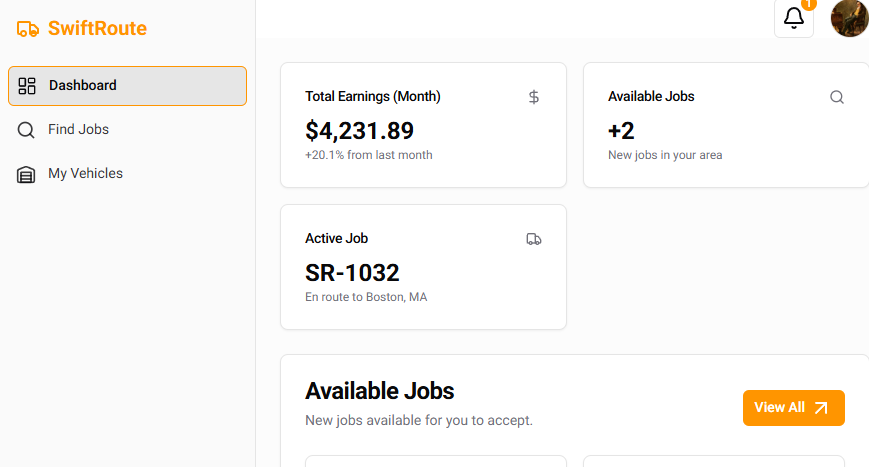The height and width of the screenshot is (467, 869).
Task: Click the magnifier icon in Available Jobs card
Action: (x=837, y=97)
